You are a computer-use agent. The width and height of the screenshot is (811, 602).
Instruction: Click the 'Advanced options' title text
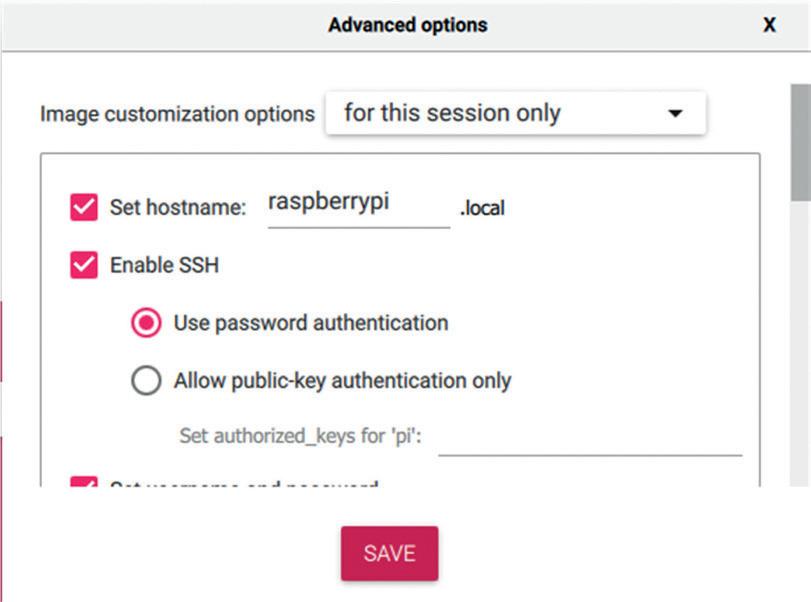point(408,25)
